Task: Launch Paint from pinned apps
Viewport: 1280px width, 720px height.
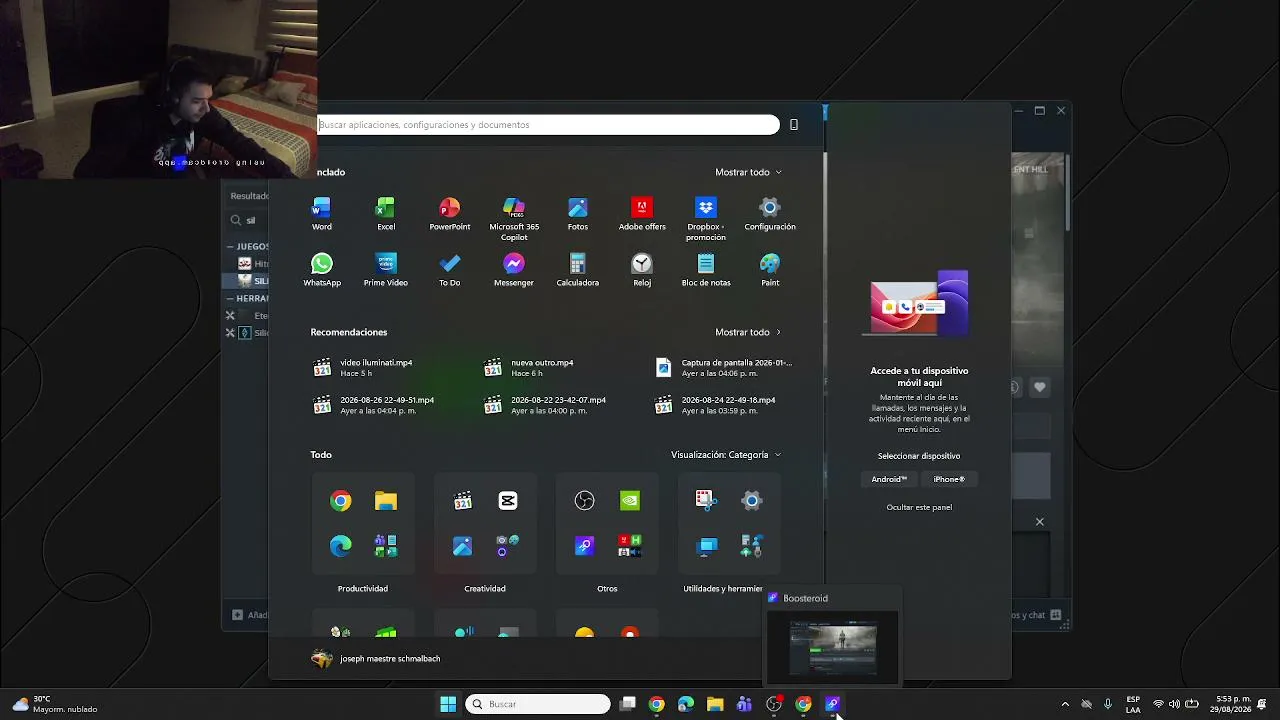Action: (770, 270)
